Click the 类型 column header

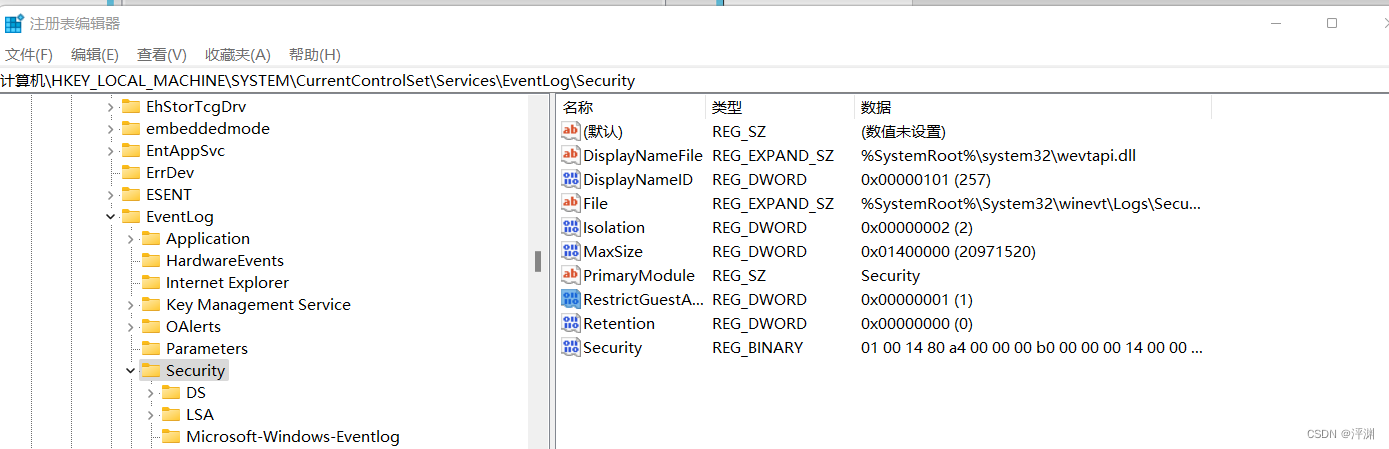click(727, 108)
